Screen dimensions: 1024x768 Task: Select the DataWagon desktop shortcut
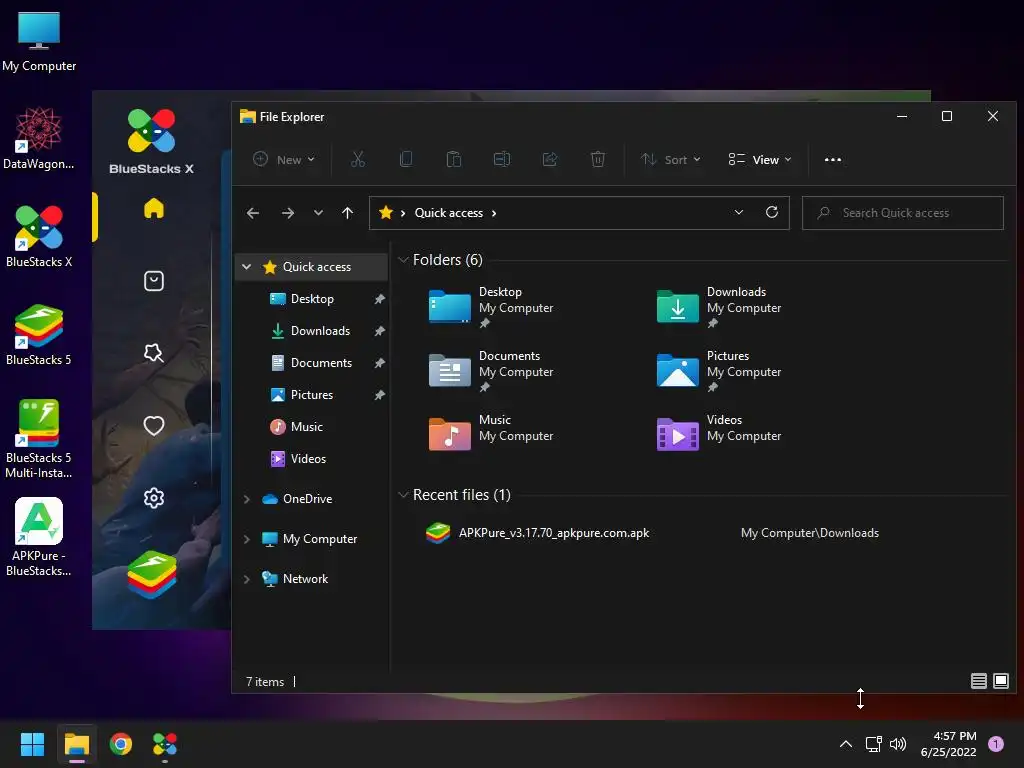point(39,138)
